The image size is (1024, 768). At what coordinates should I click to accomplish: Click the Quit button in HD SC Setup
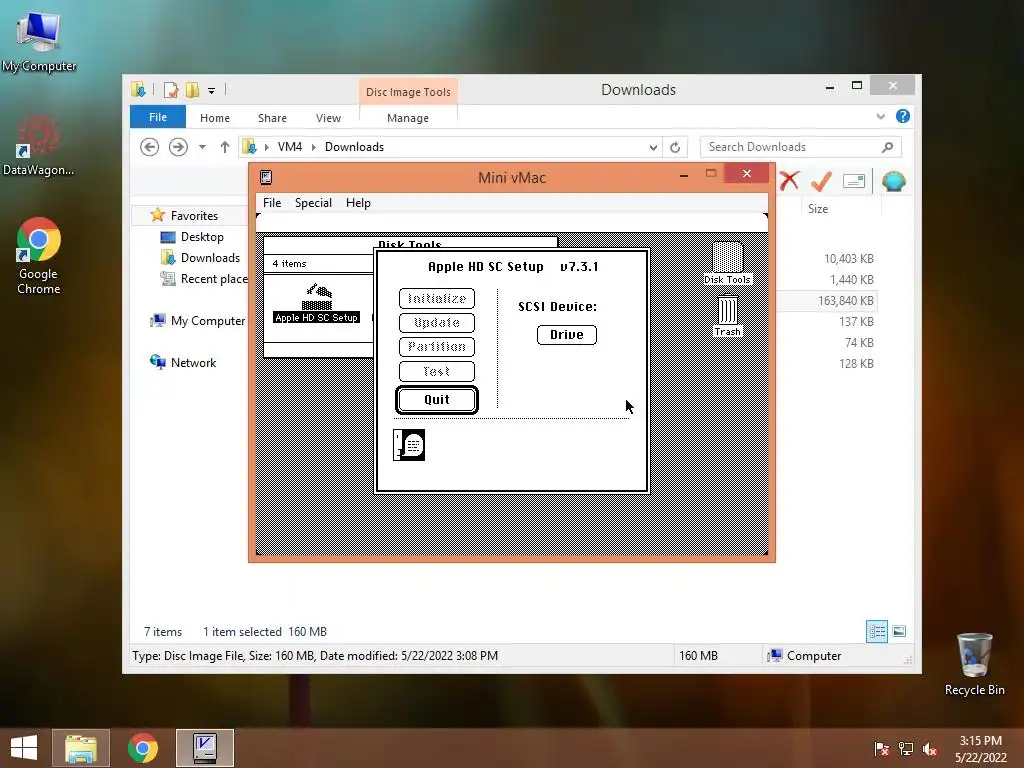437,400
